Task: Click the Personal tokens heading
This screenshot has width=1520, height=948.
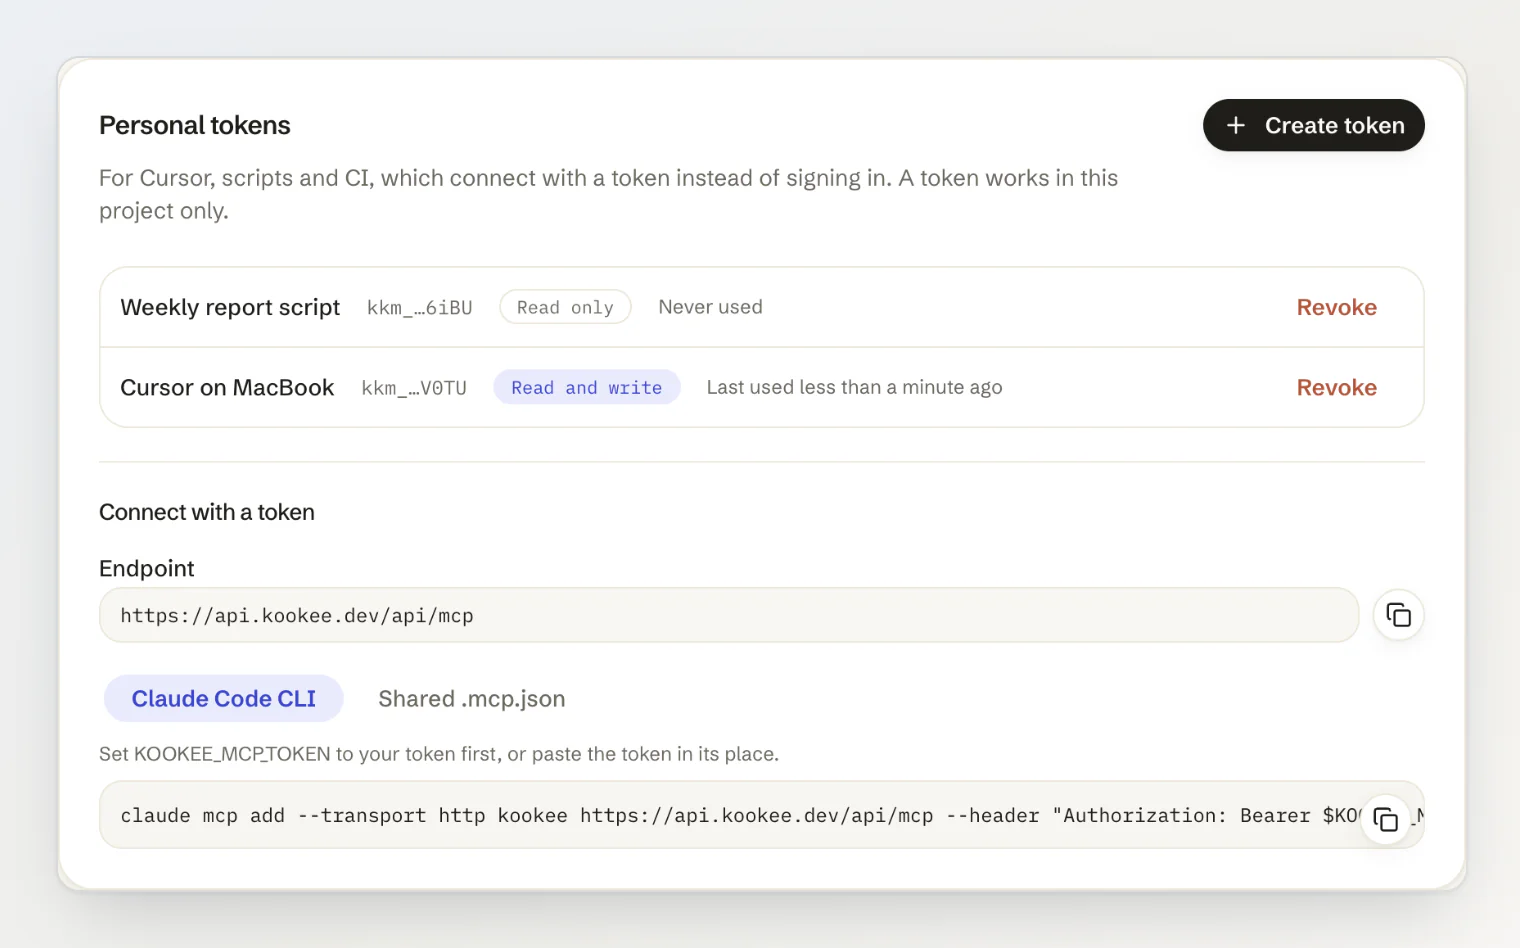Action: 195,125
